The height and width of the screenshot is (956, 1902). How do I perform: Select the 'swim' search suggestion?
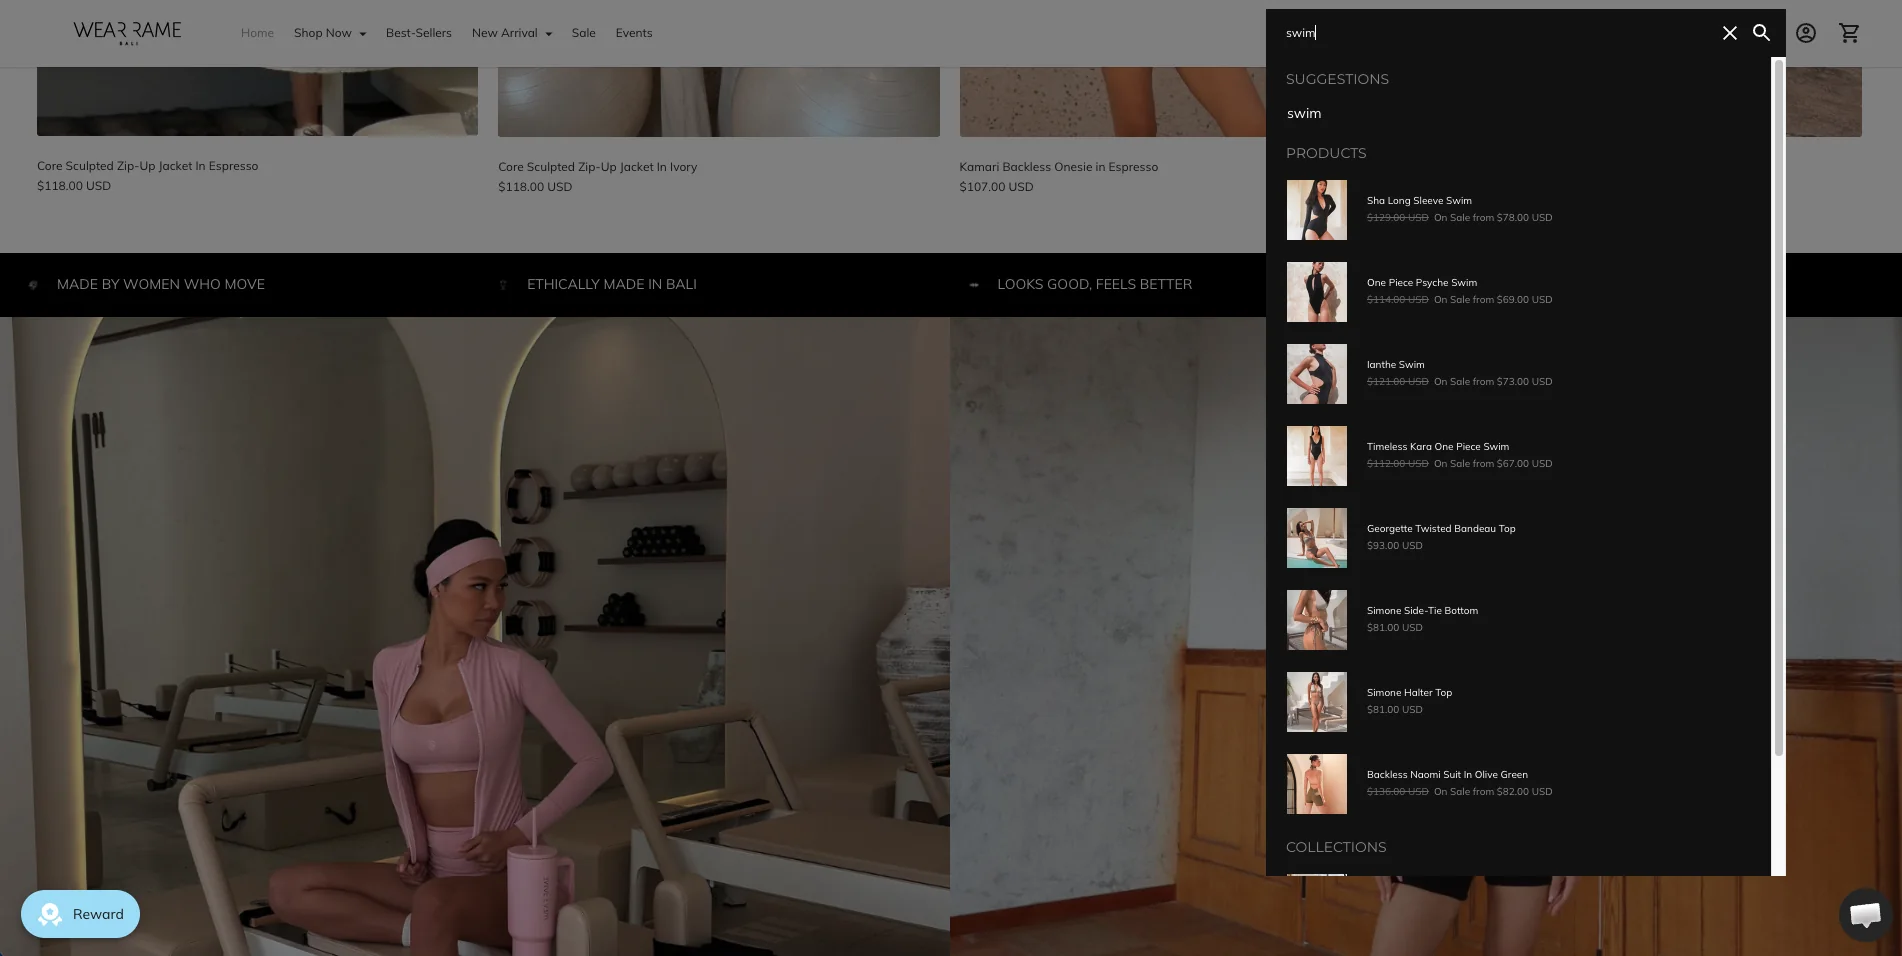point(1304,114)
